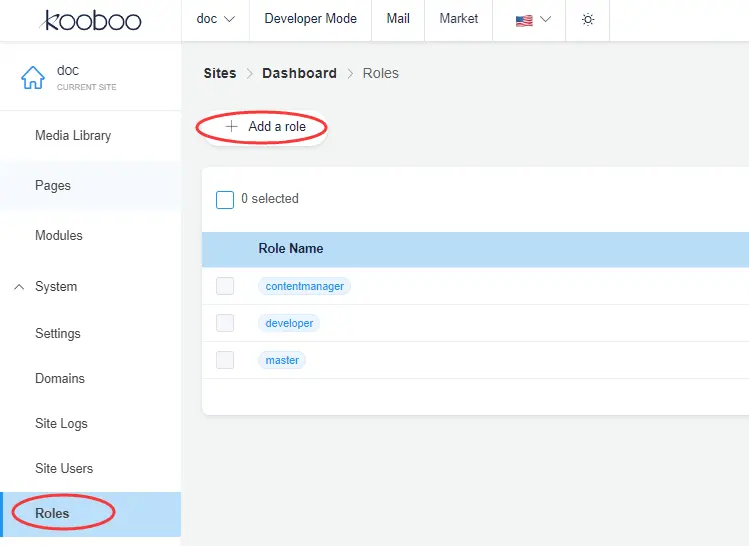Open Media Library in sidebar
The width and height of the screenshot is (749, 546).
(x=73, y=135)
